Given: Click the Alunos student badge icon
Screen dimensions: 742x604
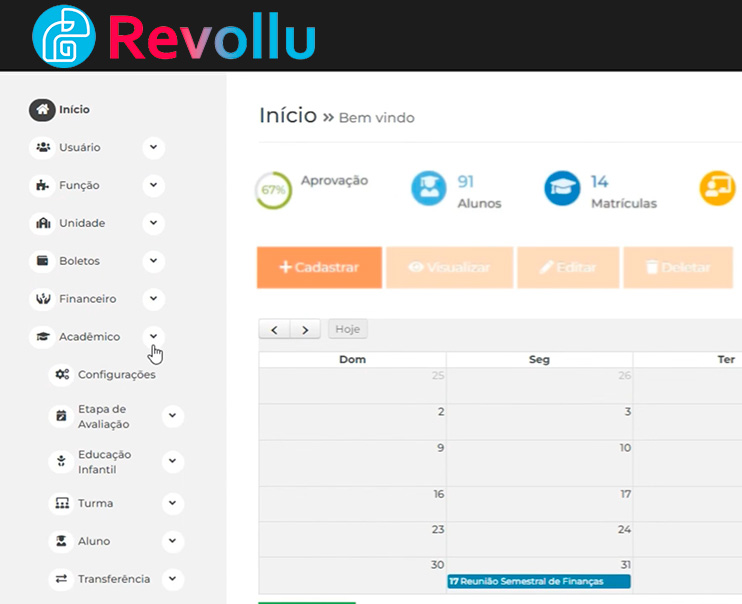Looking at the screenshot, I should 429,188.
